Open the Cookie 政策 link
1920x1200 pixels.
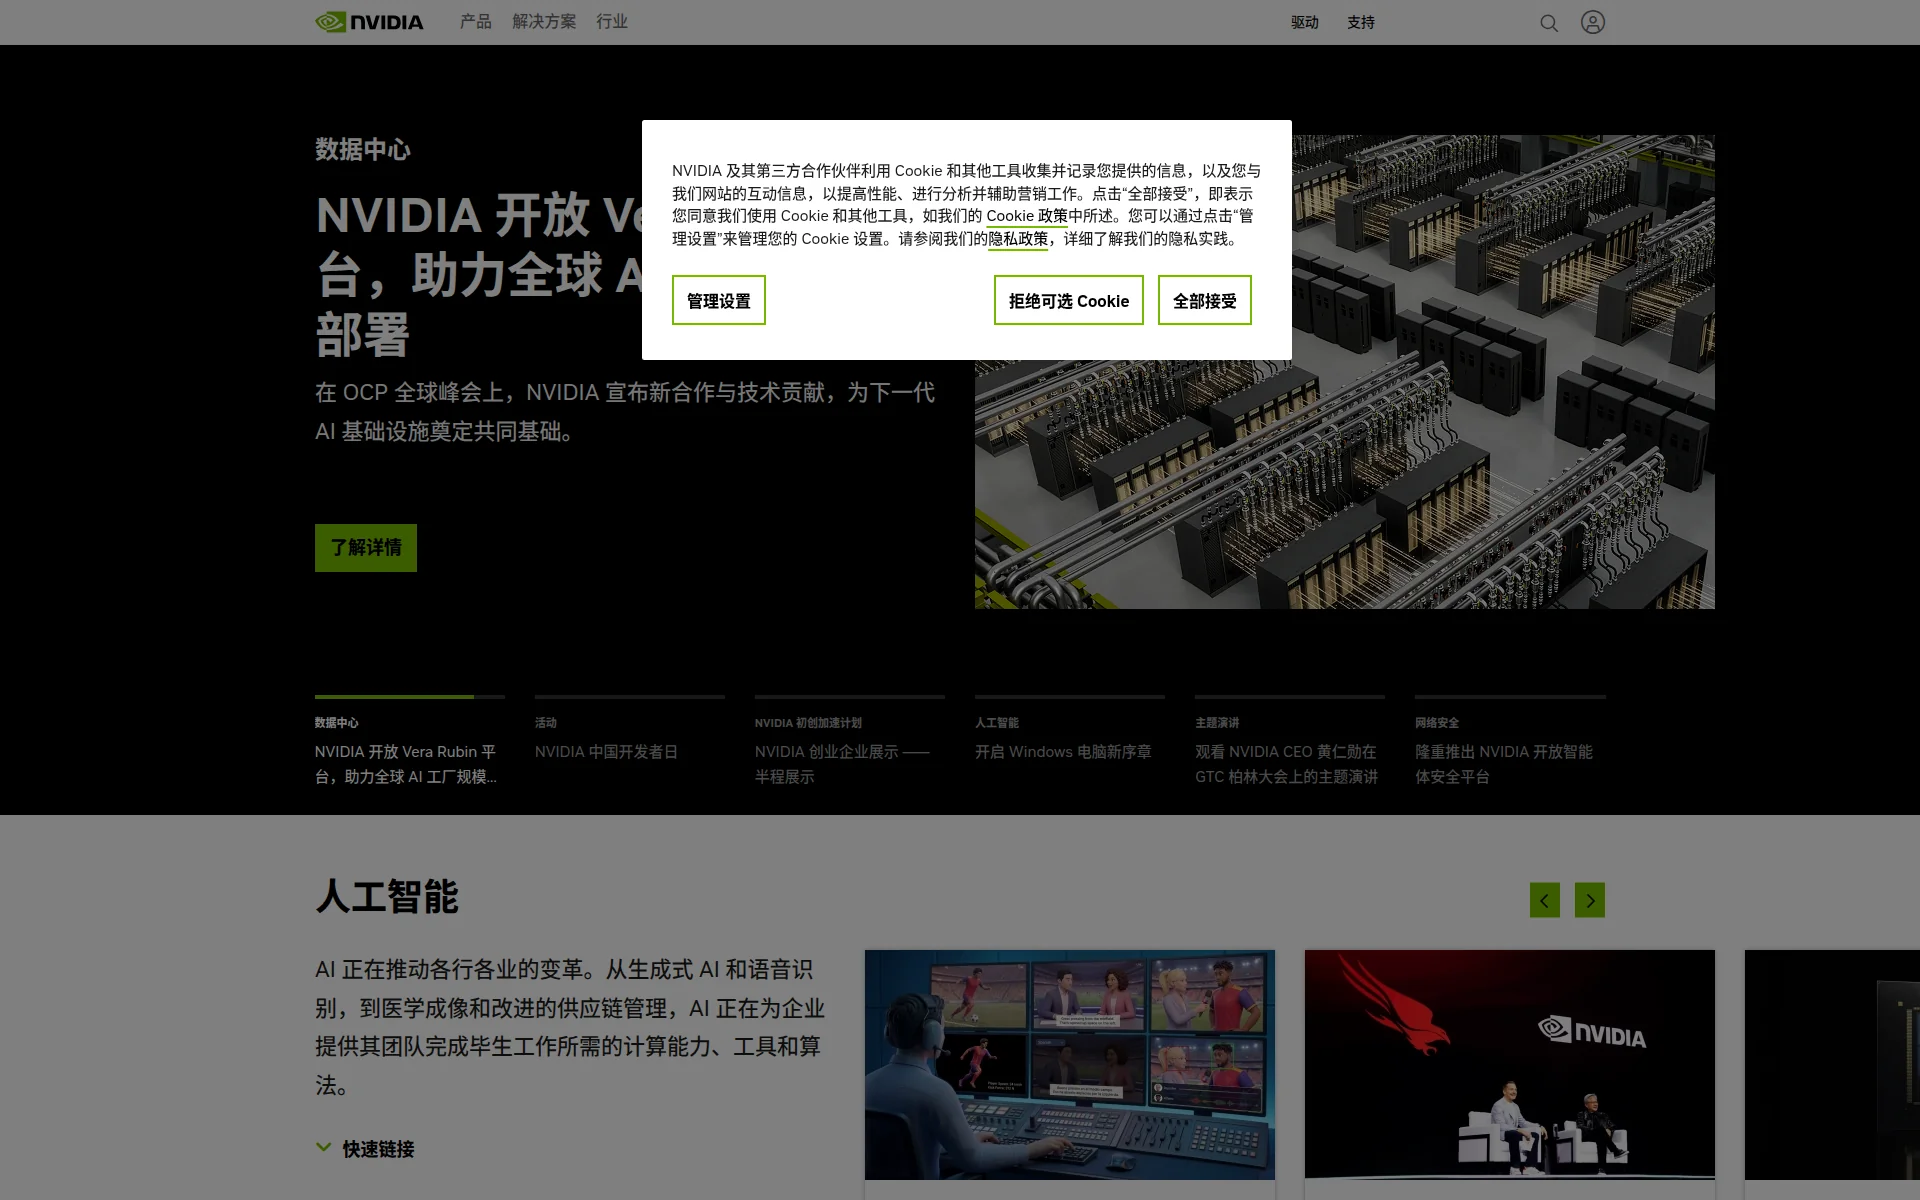pyautogui.click(x=1027, y=216)
